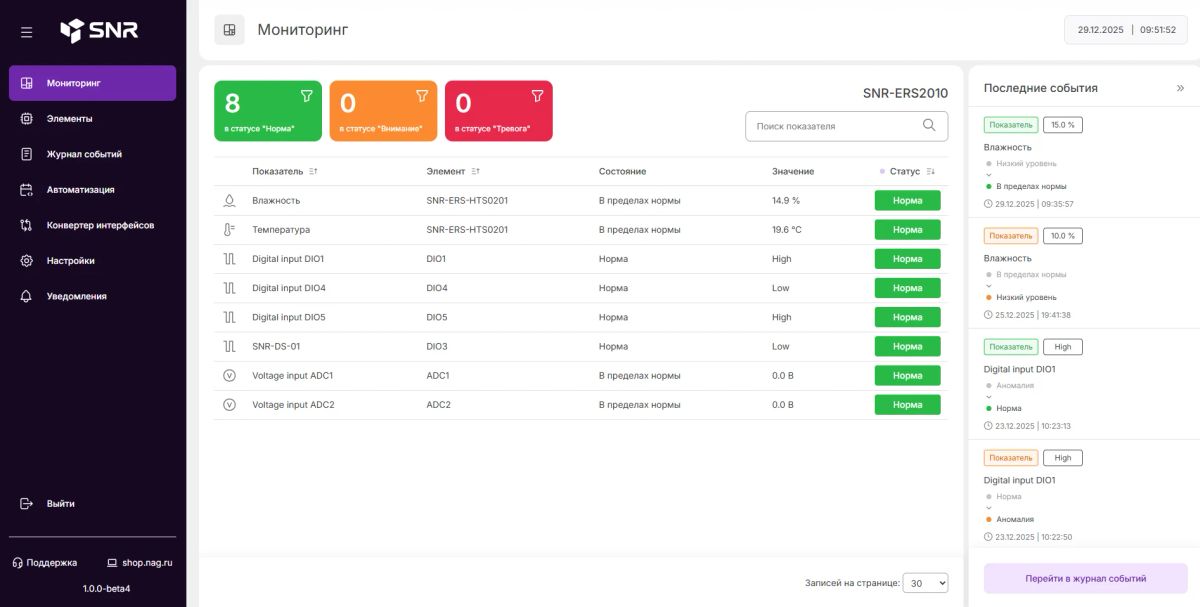The width and height of the screenshot is (1200, 607).
Task: Filter by "Внимание" status funnel icon
Action: point(422,96)
